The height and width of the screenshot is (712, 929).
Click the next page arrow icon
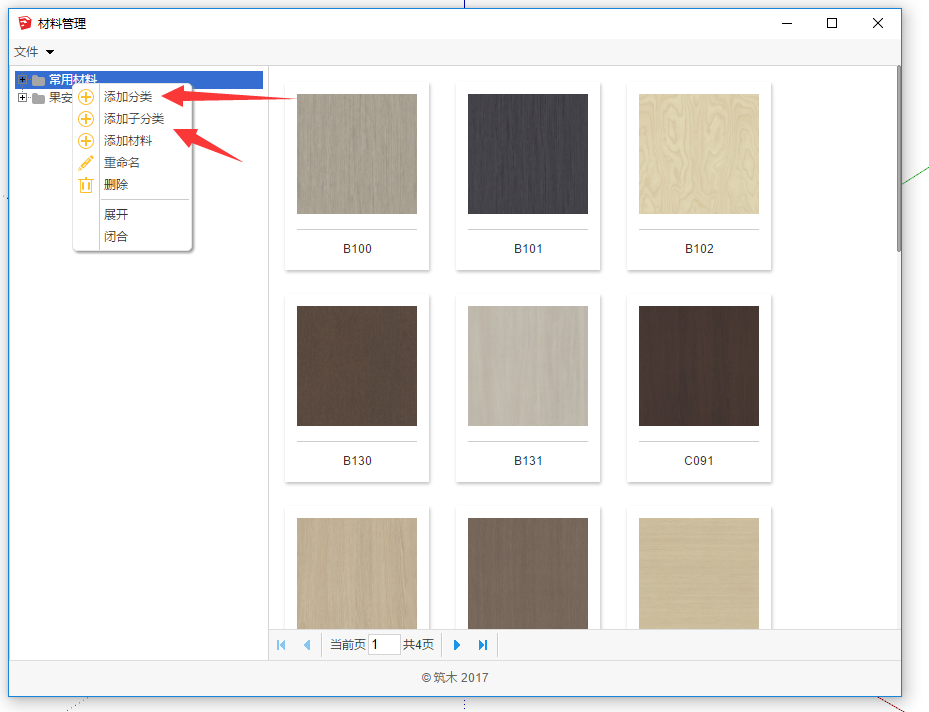pos(457,645)
